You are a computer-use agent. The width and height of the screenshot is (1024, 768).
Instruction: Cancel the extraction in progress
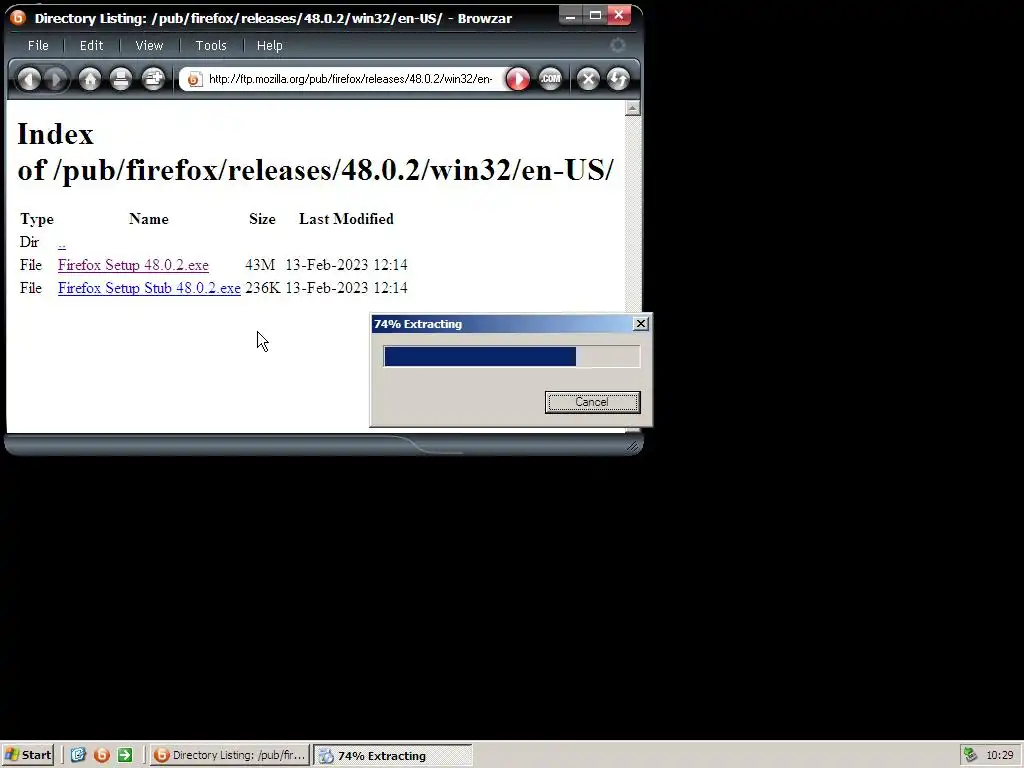[592, 402]
